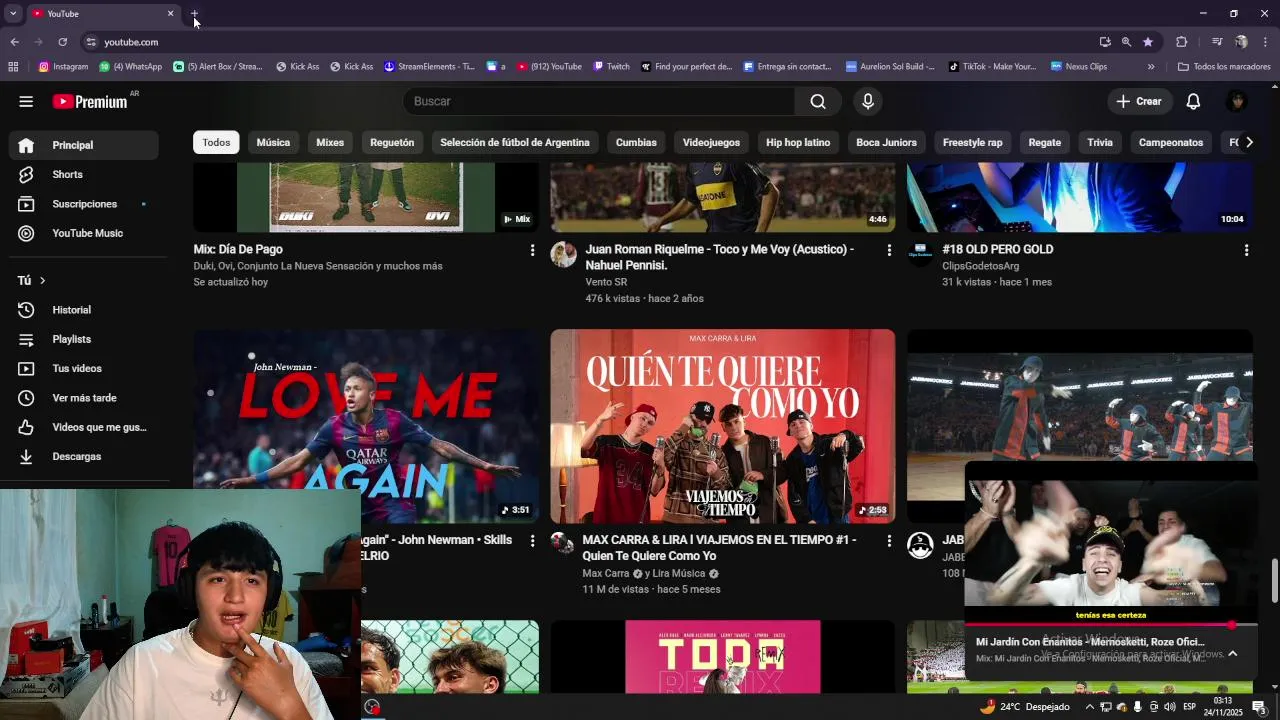Open the volume icon in system tray
1280x720 pixels.
point(1169,707)
